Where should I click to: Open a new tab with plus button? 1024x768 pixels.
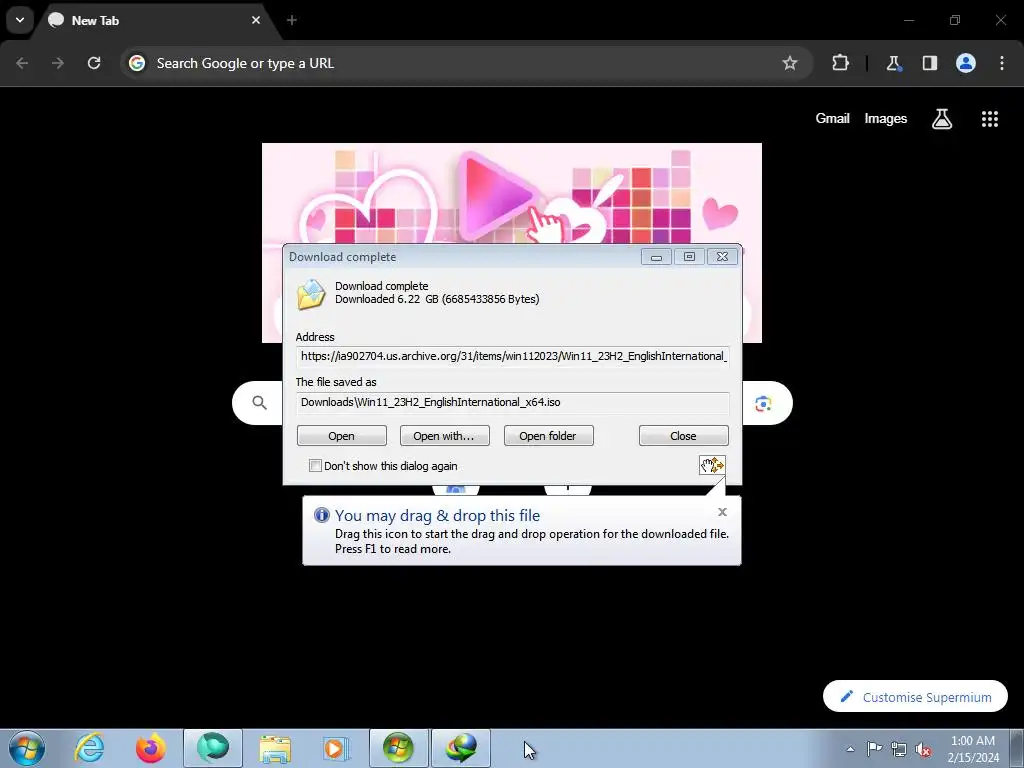click(x=292, y=20)
